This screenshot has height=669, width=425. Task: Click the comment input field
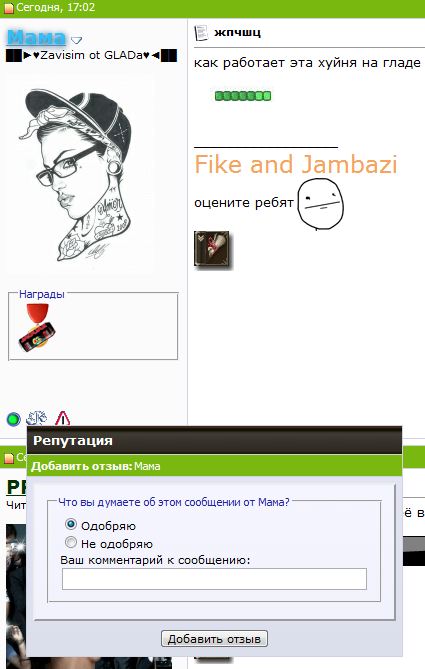coord(214,579)
